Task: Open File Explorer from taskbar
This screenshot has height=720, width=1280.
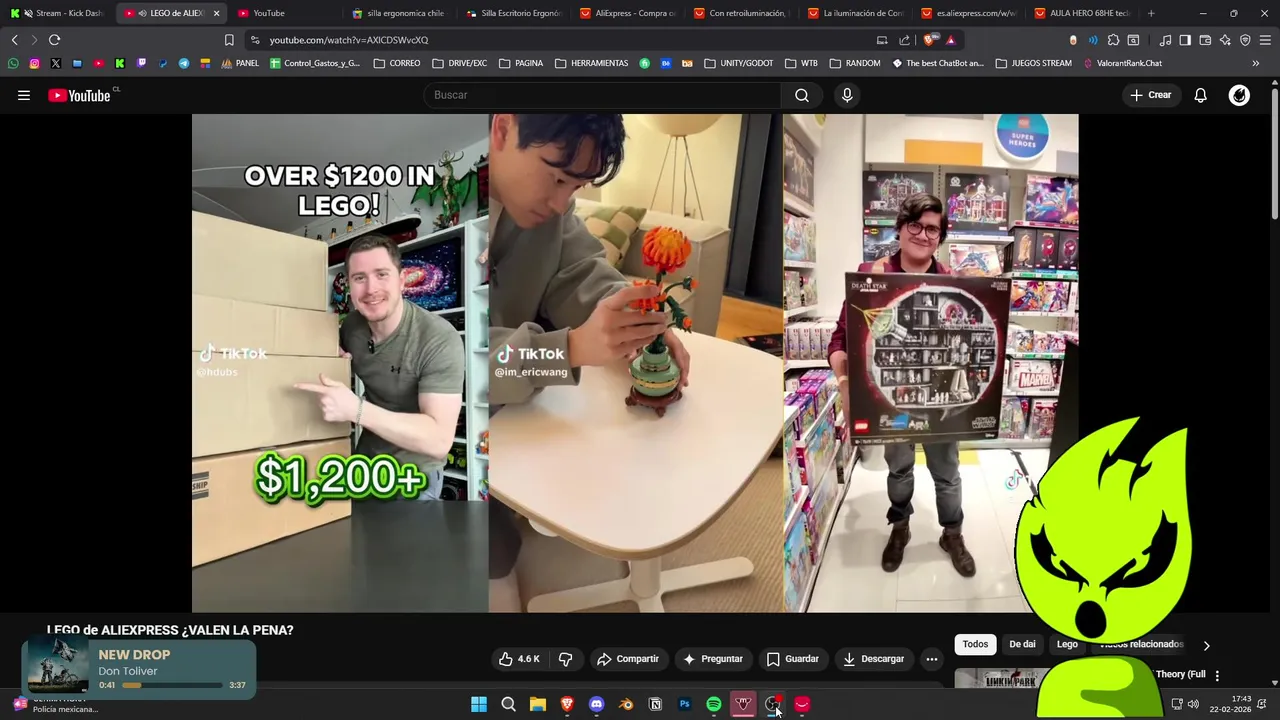Action: (x=538, y=704)
